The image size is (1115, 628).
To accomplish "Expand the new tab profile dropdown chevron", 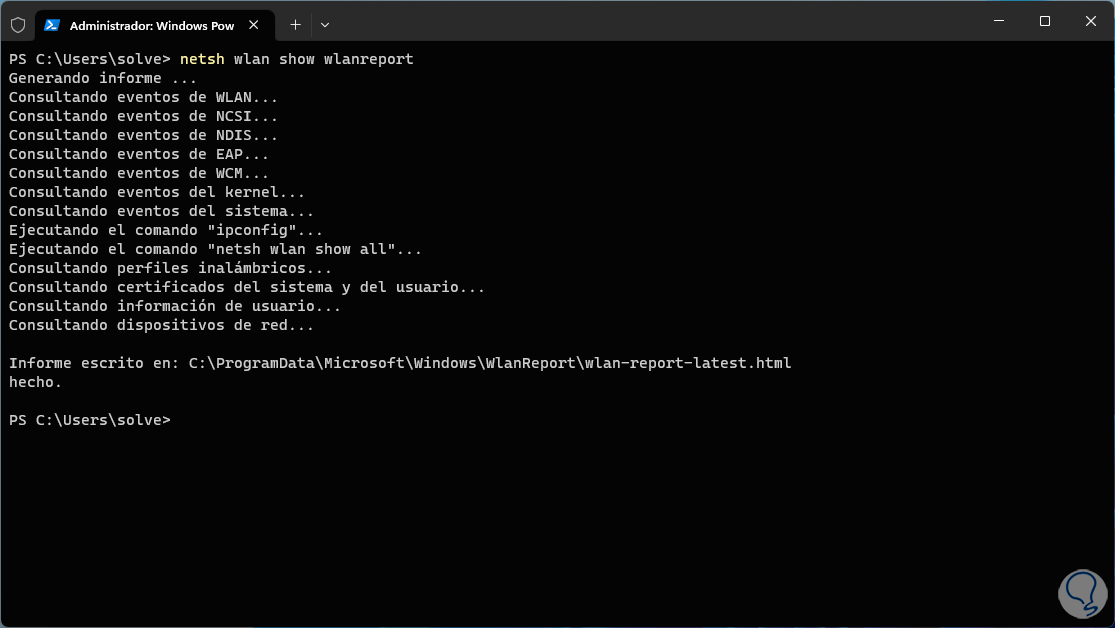I will pos(325,25).
